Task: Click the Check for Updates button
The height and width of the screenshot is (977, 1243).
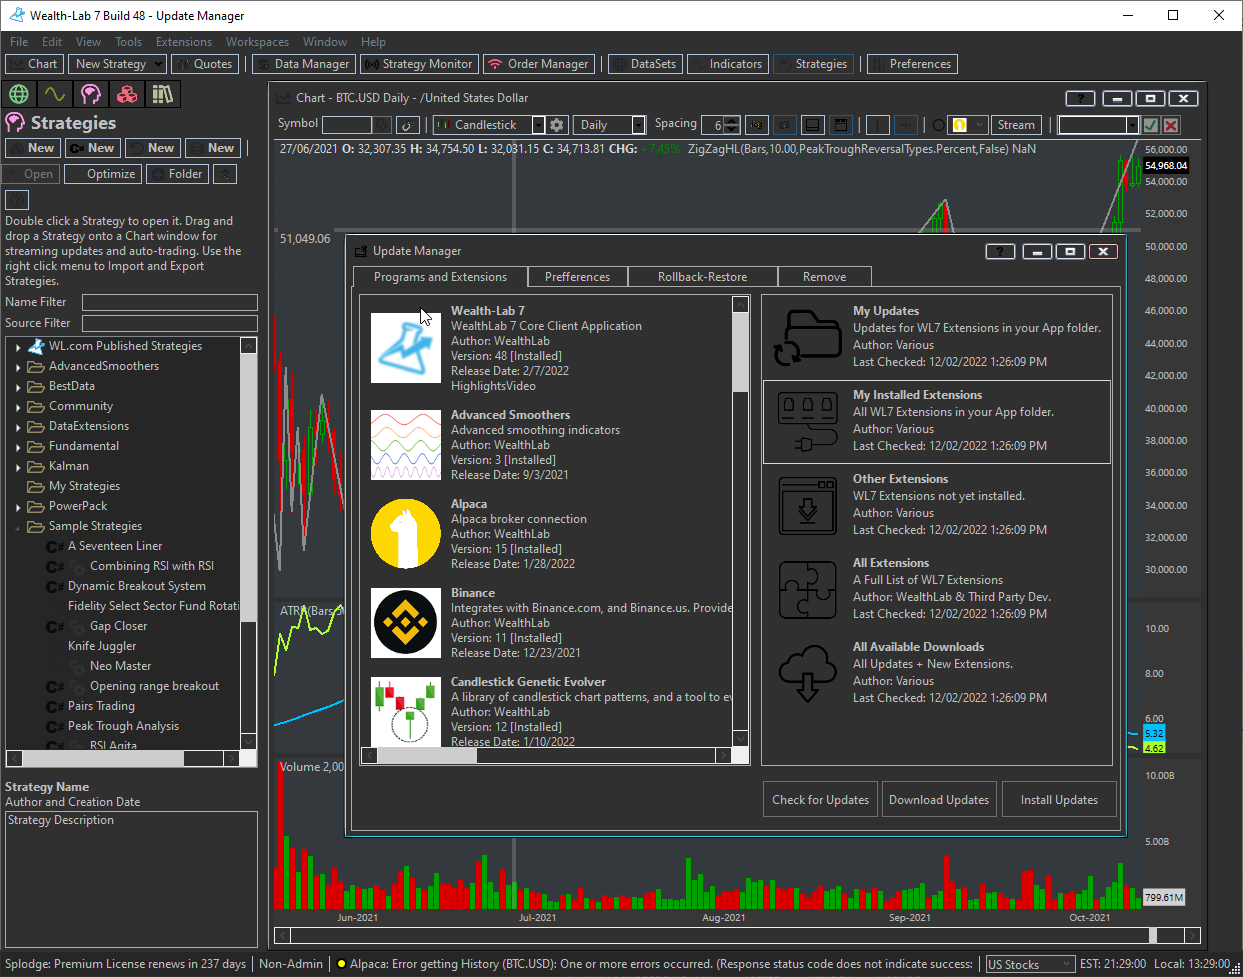Action: 820,800
